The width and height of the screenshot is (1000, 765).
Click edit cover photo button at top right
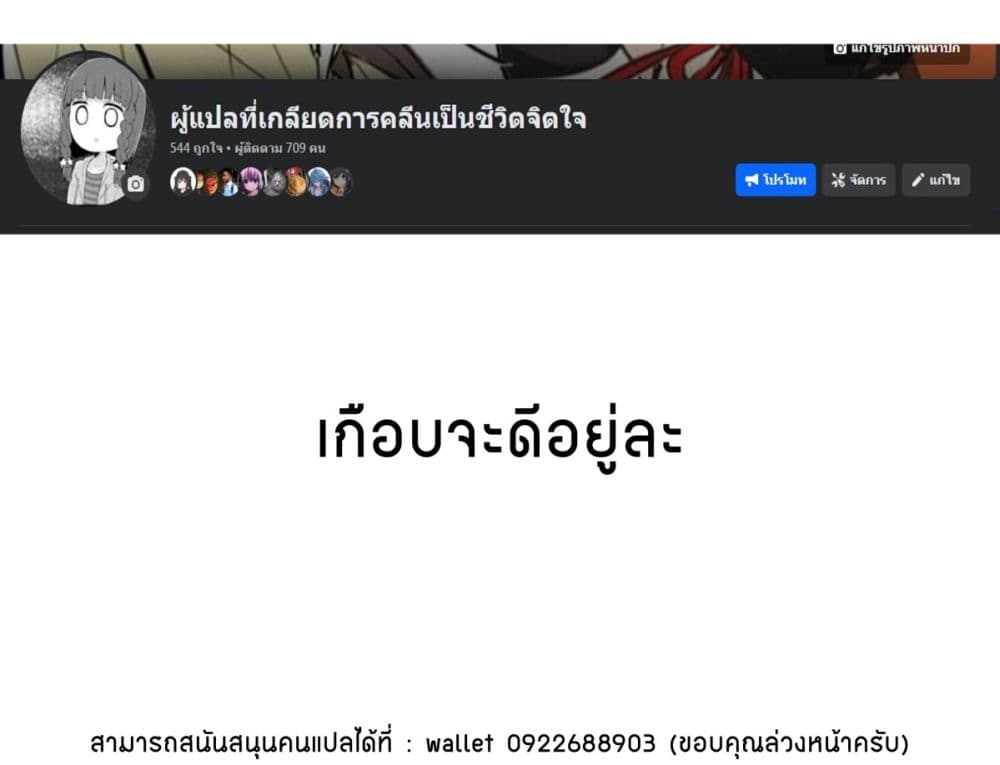pos(897,49)
